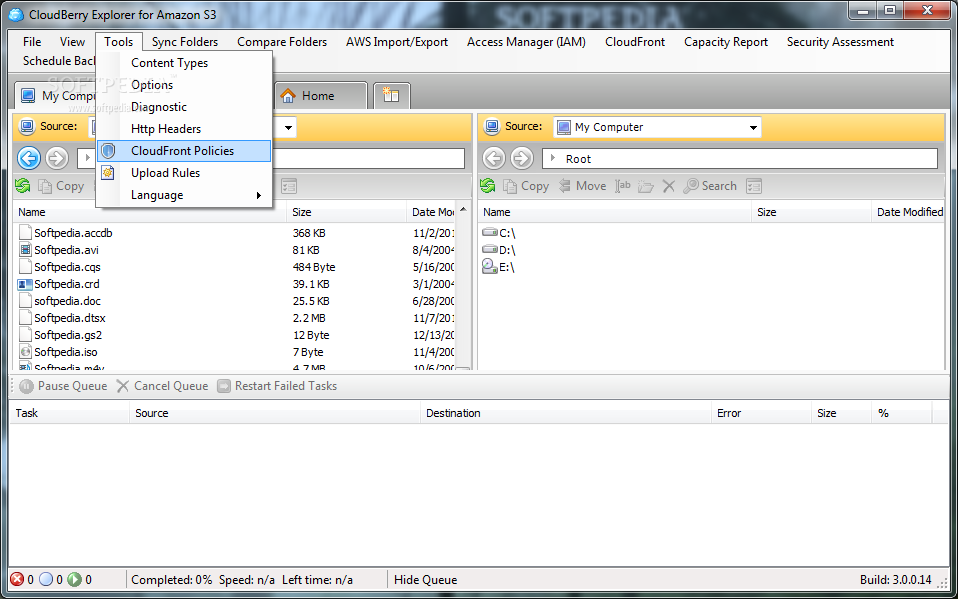Click the properties icon in right pane toolbar
Screen dimensions: 958x599
755,186
